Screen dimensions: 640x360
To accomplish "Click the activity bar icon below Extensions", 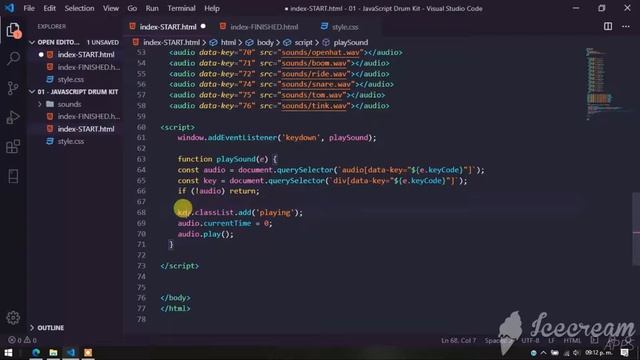I will [13, 176].
